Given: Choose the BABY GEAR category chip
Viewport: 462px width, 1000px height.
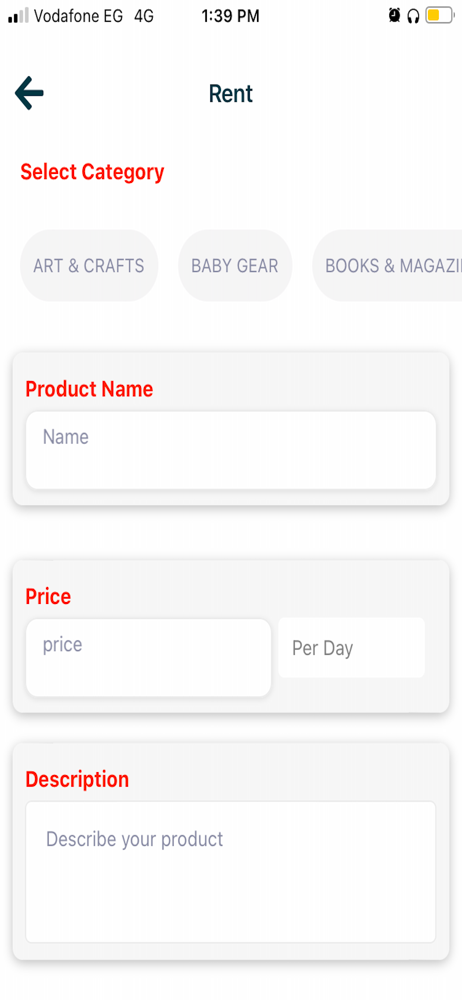Looking at the screenshot, I should pyautogui.click(x=235, y=265).
